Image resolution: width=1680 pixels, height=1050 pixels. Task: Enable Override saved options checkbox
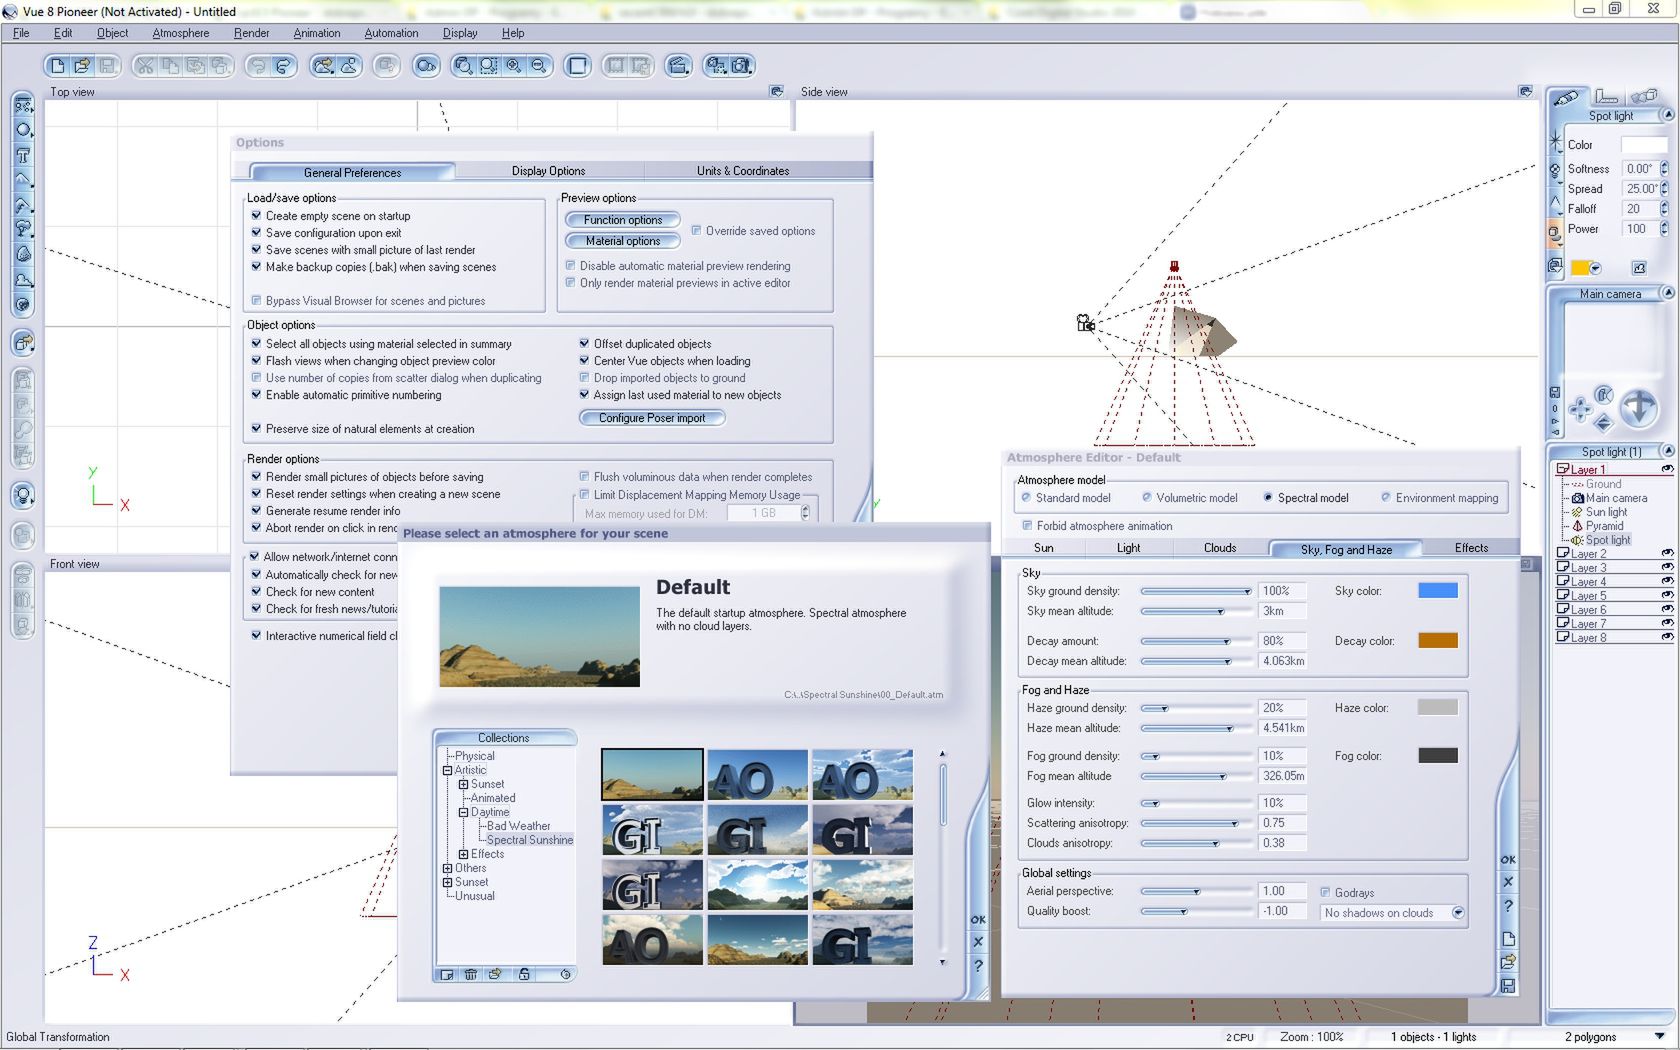(696, 231)
